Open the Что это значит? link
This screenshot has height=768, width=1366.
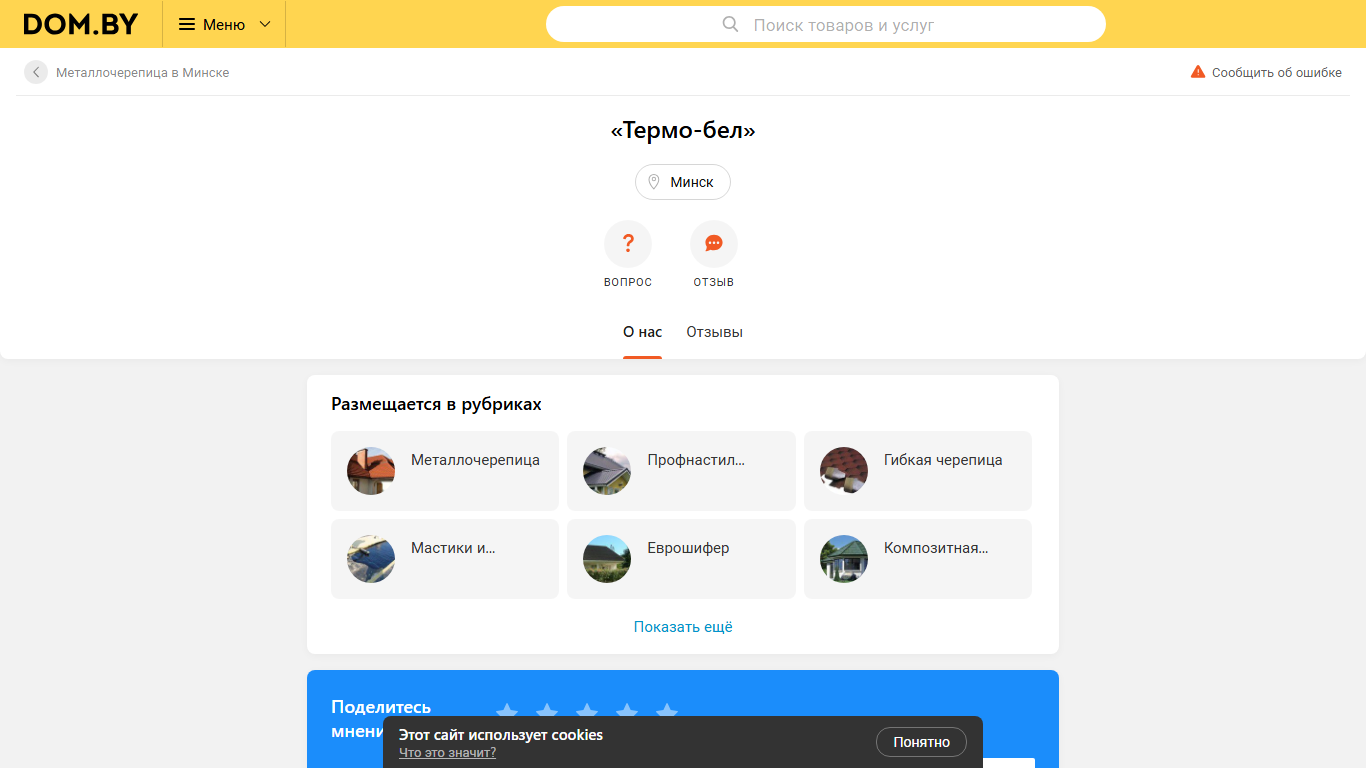click(x=447, y=752)
